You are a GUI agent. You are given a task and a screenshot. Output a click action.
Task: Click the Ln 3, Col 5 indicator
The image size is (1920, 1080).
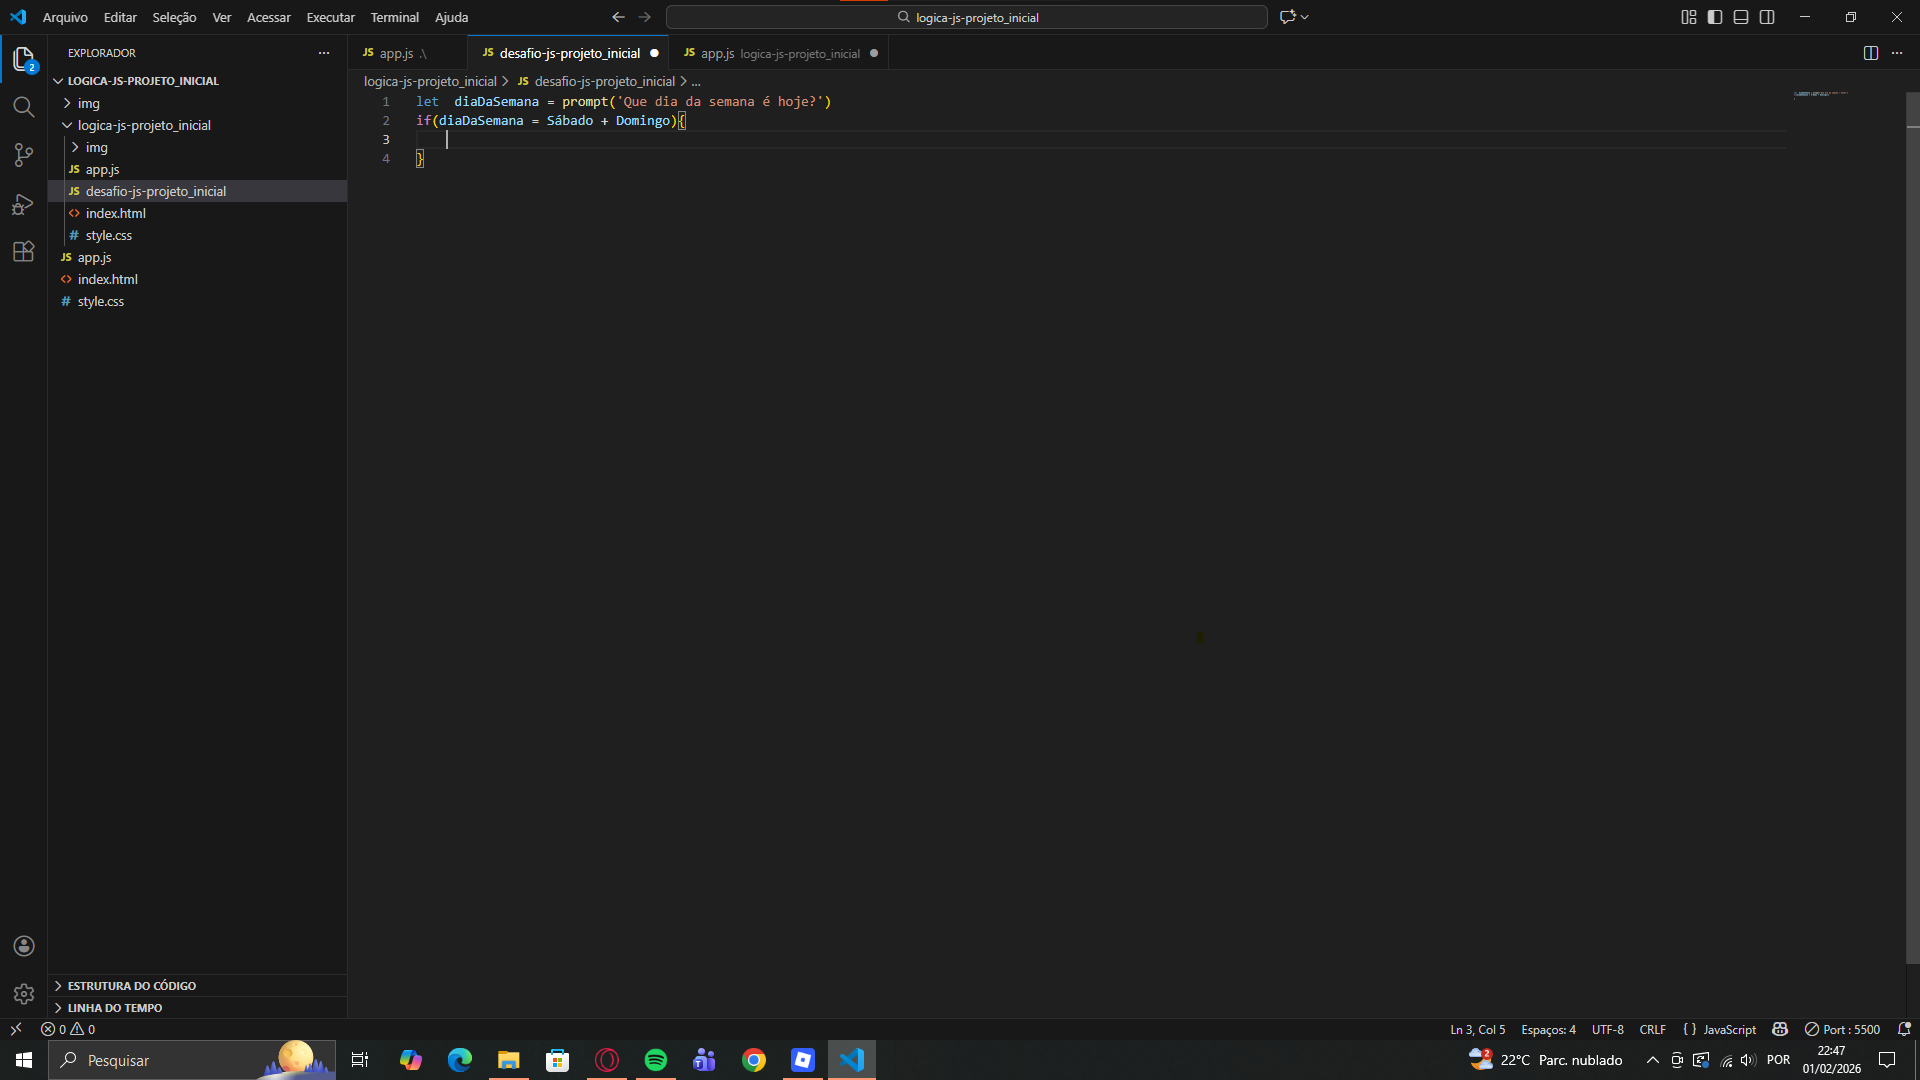(x=1477, y=1029)
